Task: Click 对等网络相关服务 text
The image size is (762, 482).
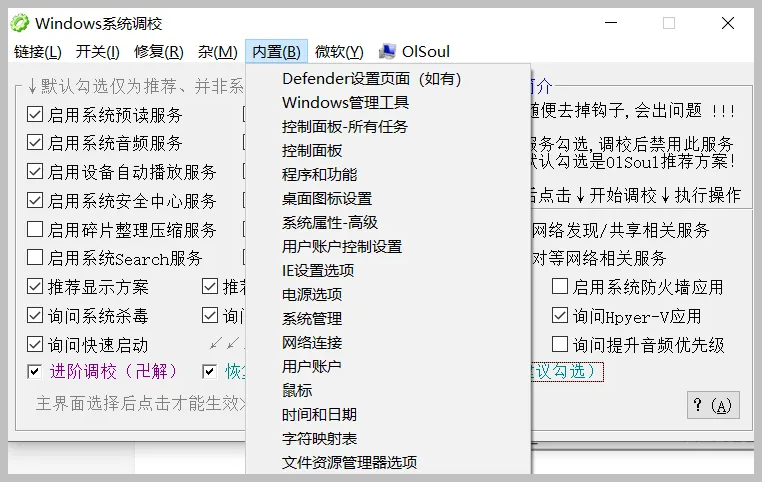Action: tap(599, 258)
